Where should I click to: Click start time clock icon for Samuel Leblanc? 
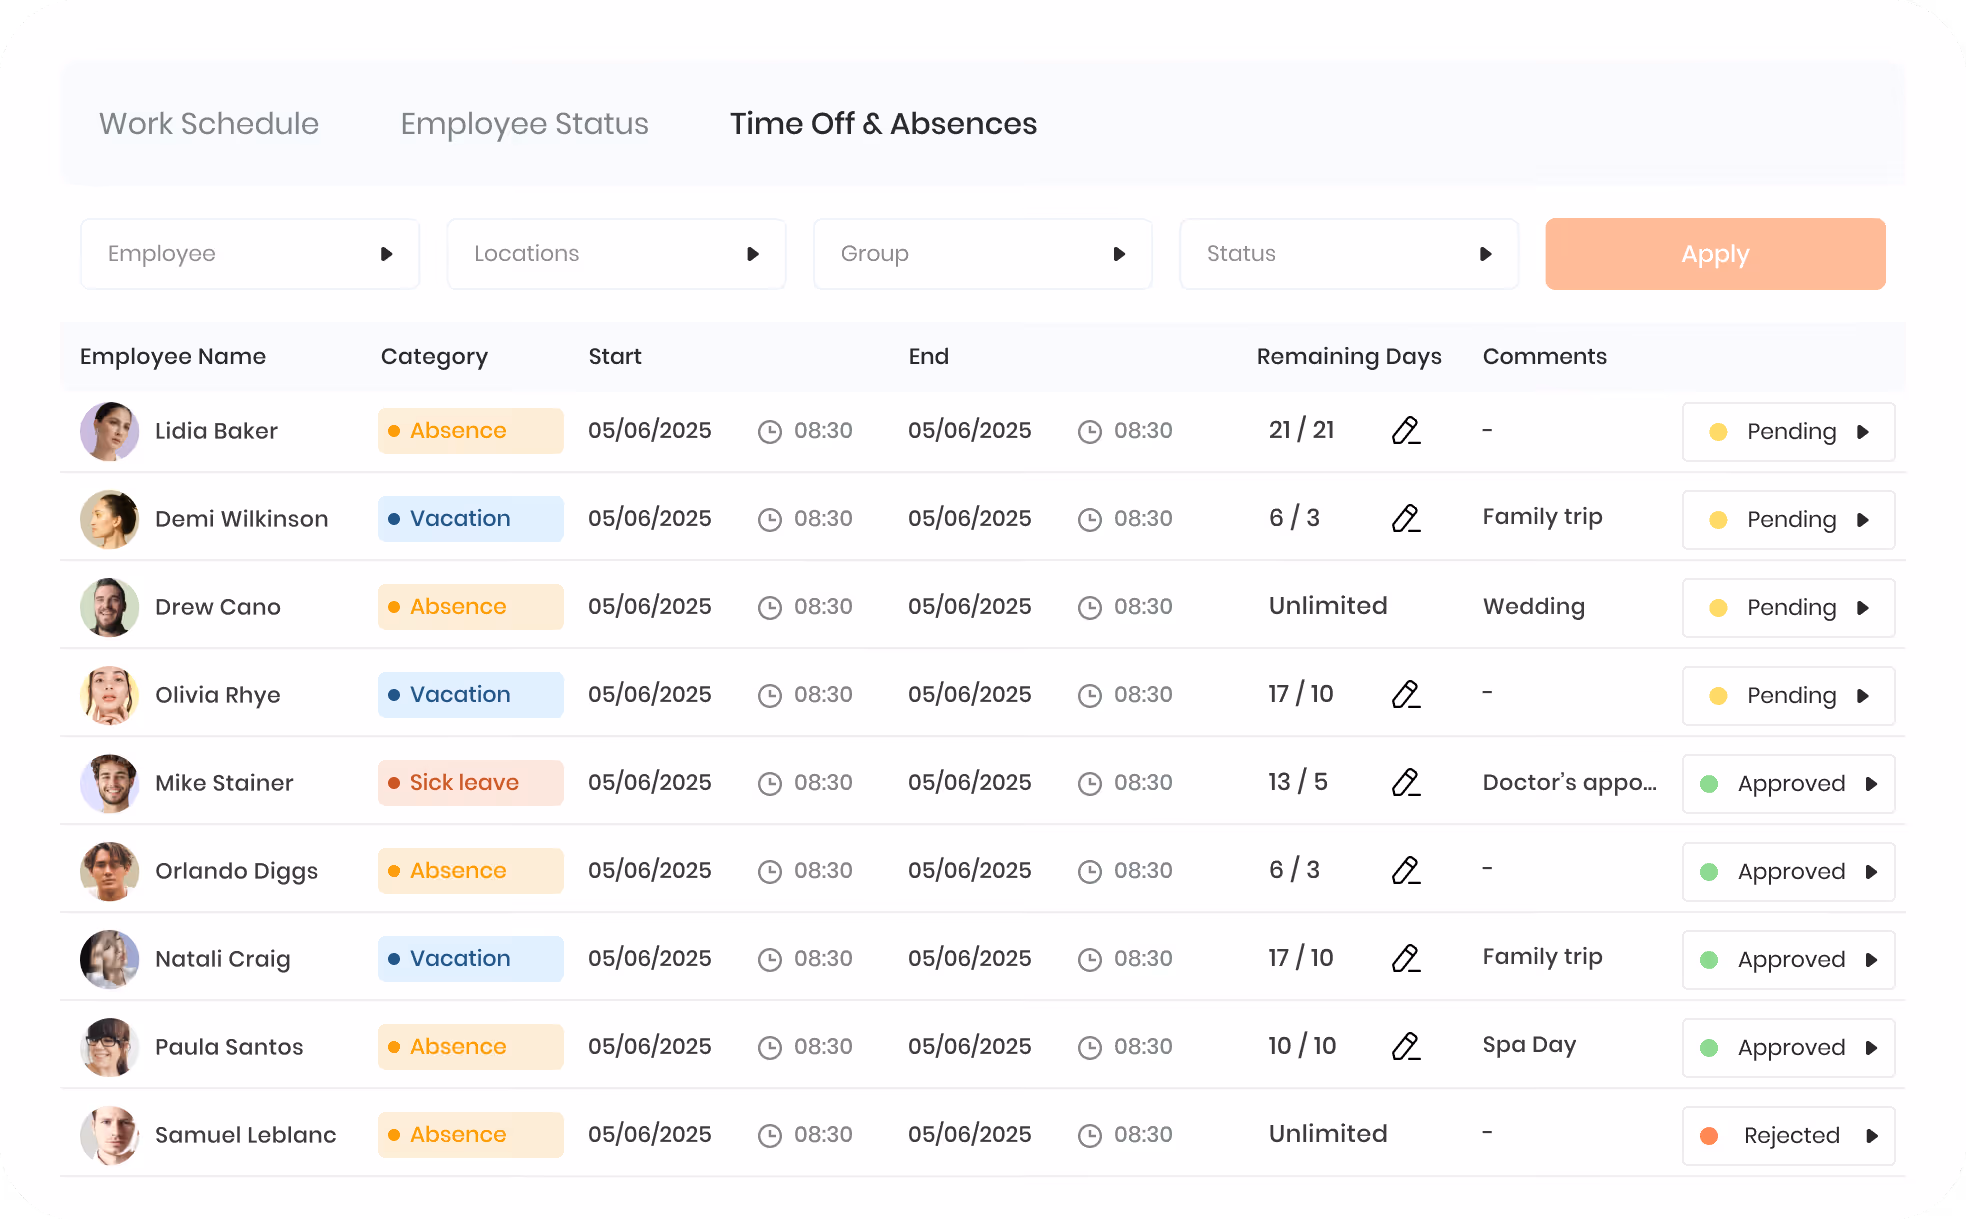770,1136
